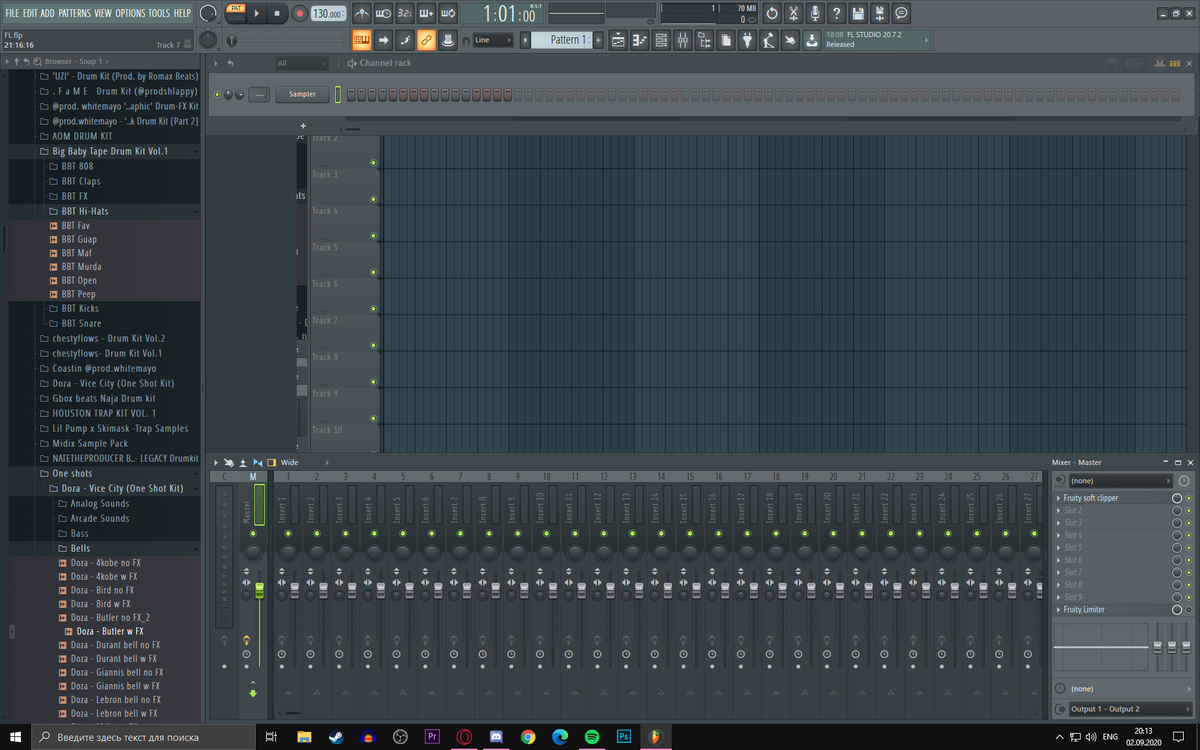Click the undo history round arrow icon
The image size is (1200, 750).
[772, 13]
